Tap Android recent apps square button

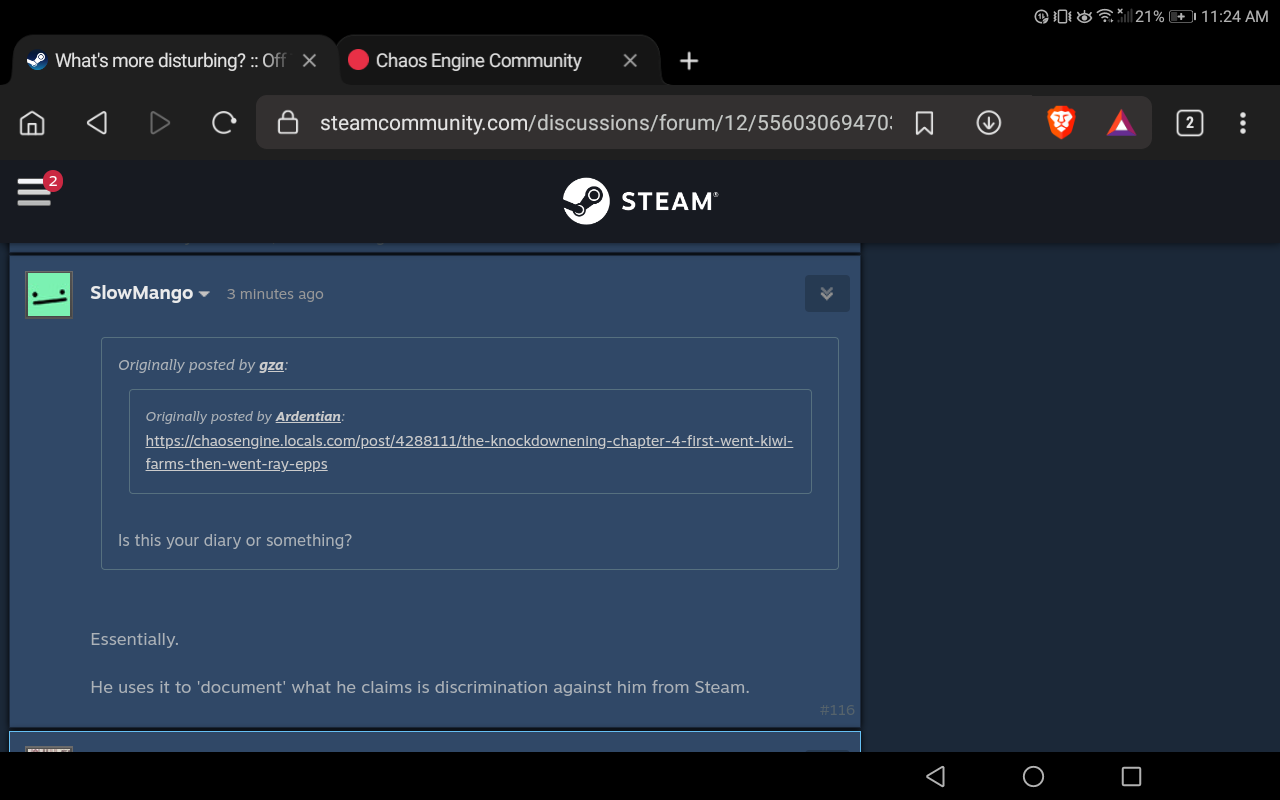(x=1131, y=776)
